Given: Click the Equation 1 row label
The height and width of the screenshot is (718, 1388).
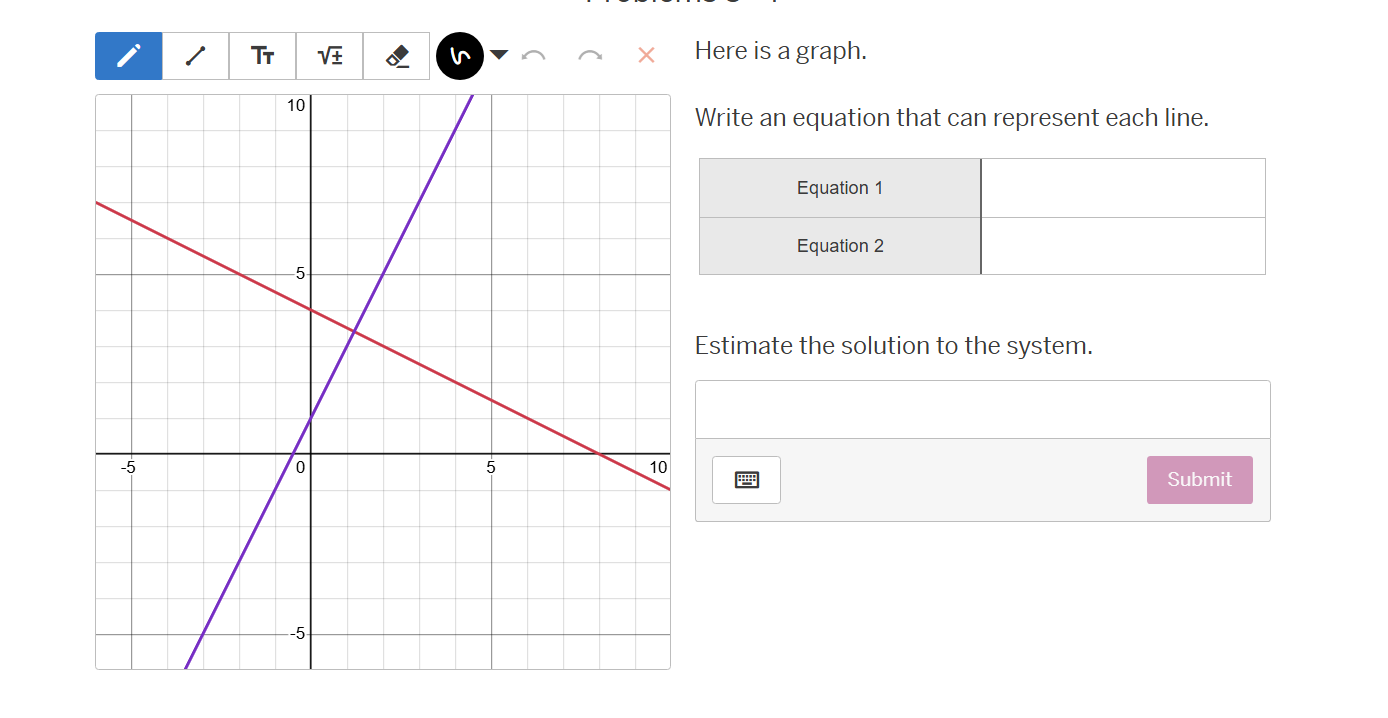Looking at the screenshot, I should click(x=839, y=187).
